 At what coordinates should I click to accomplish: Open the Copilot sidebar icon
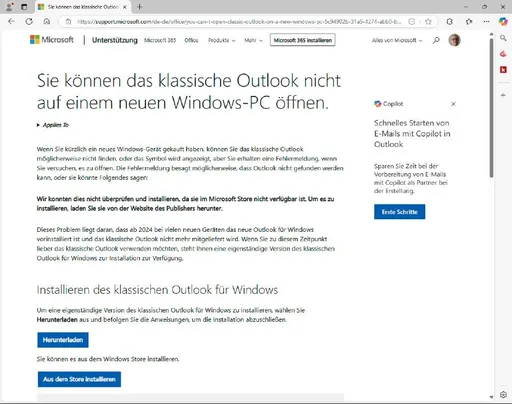pyautogui.click(x=503, y=22)
